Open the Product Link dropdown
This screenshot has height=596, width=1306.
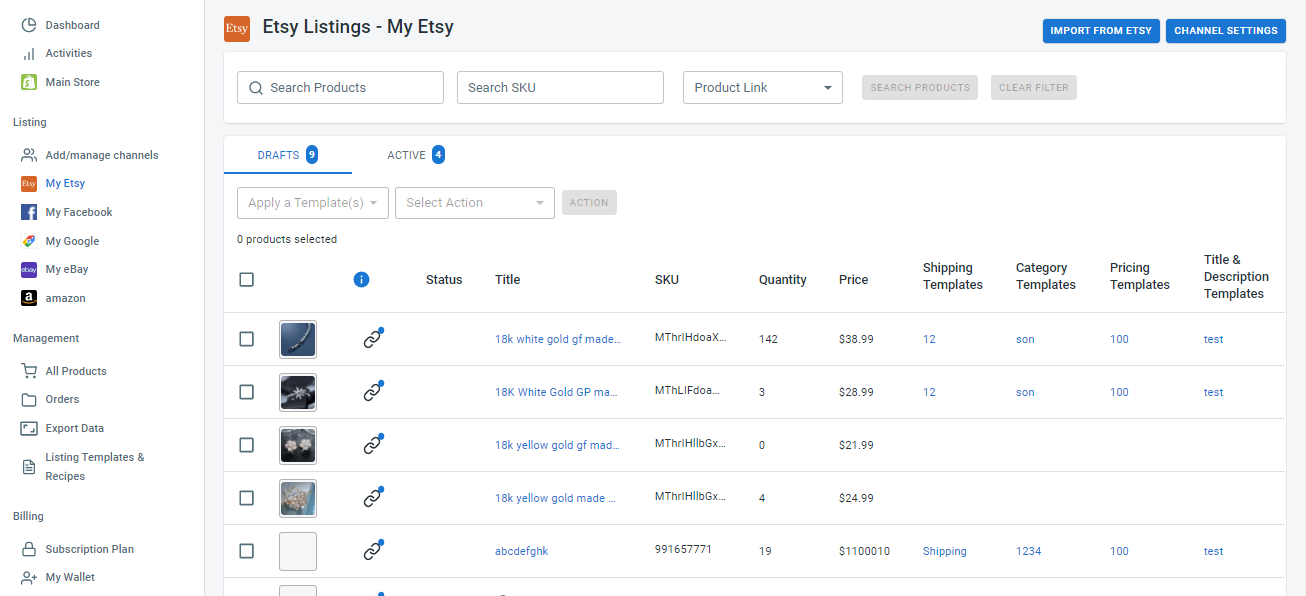762,88
